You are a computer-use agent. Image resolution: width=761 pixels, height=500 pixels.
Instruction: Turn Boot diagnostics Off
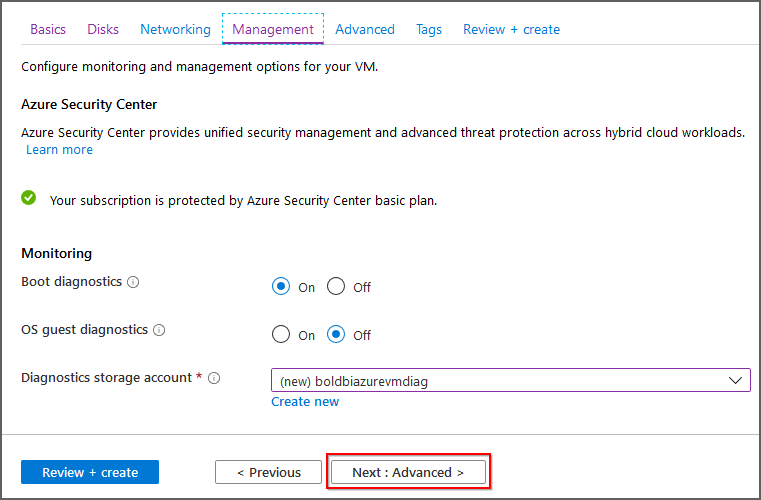click(336, 286)
